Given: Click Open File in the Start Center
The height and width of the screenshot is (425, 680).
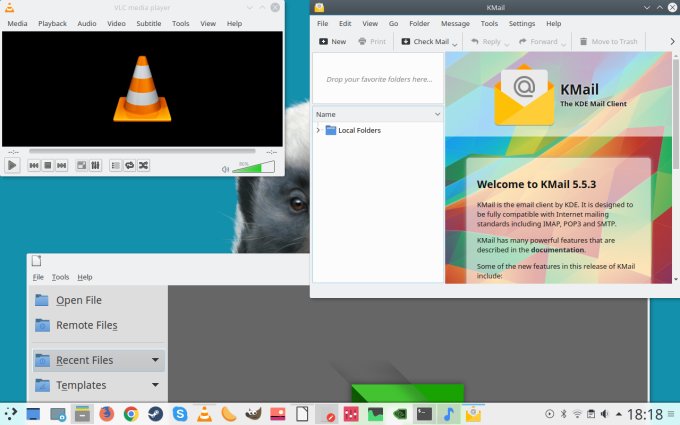Looking at the screenshot, I should tap(78, 300).
